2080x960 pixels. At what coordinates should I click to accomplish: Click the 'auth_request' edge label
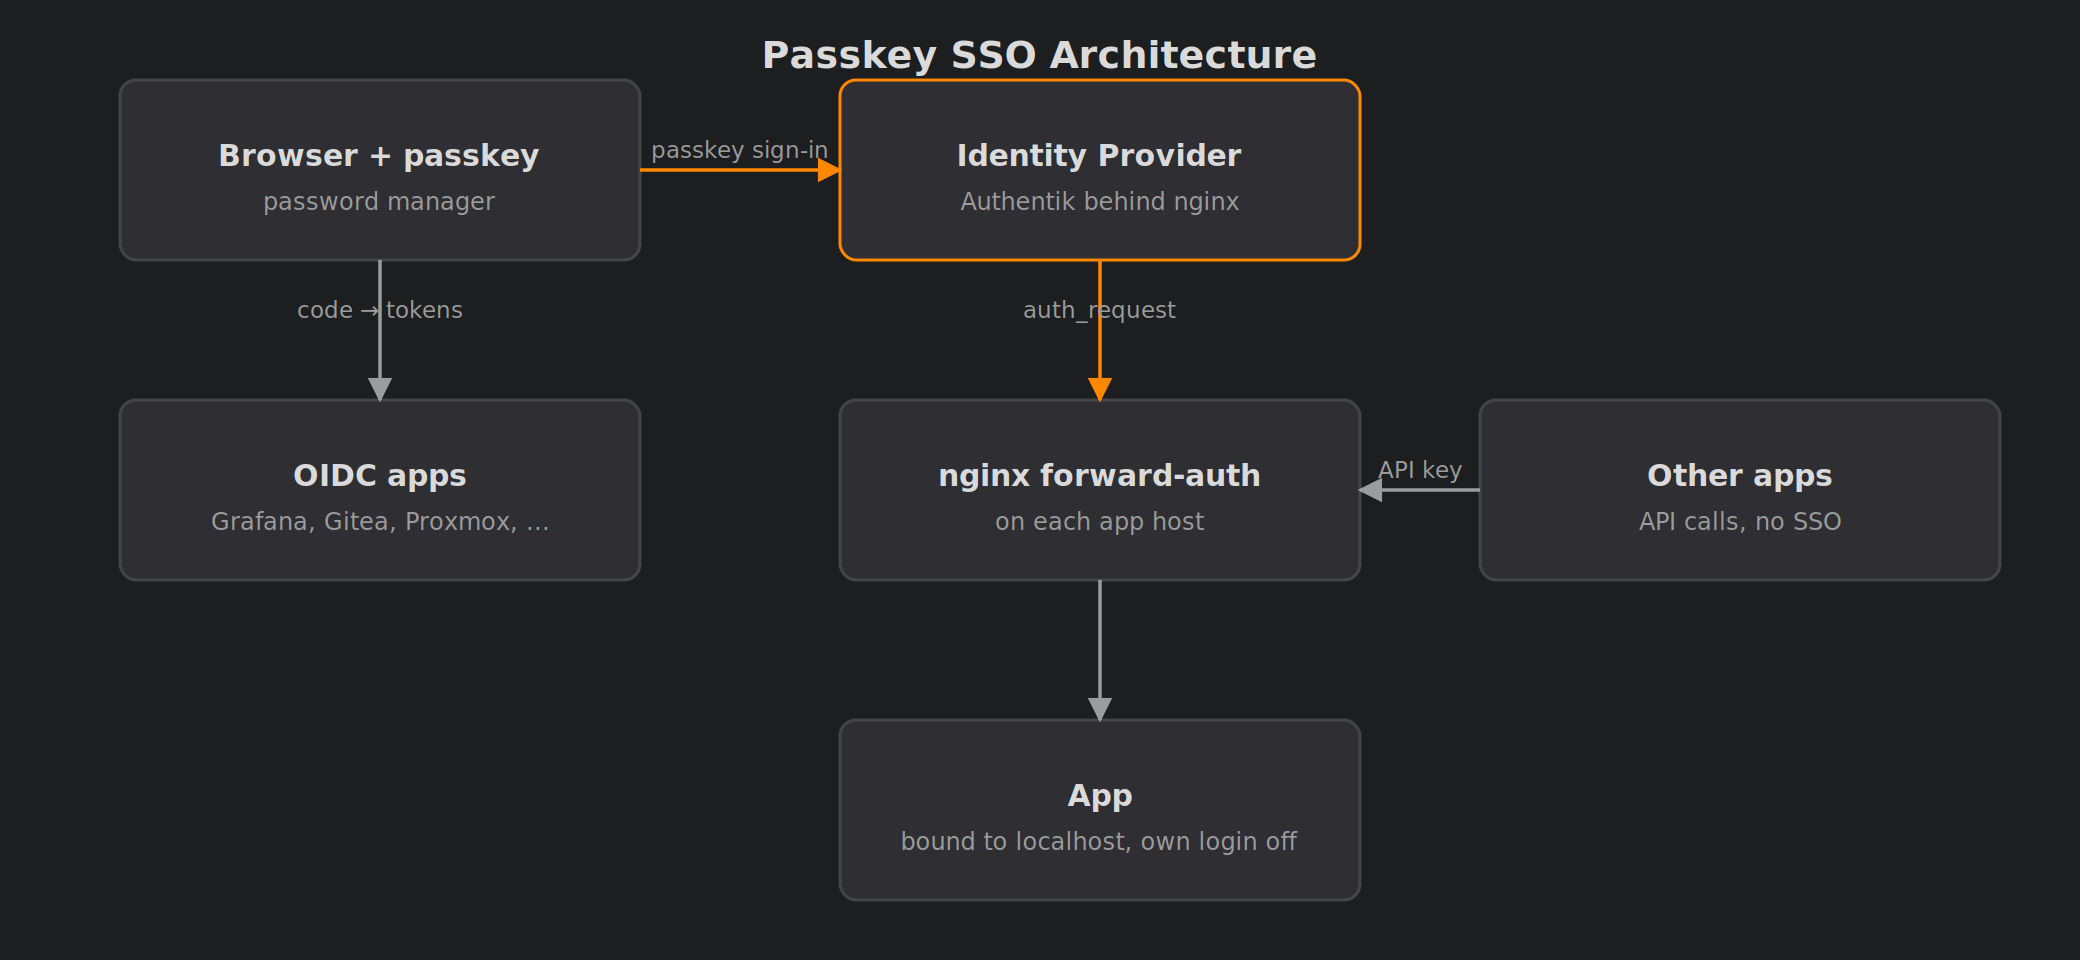[x=1100, y=310]
